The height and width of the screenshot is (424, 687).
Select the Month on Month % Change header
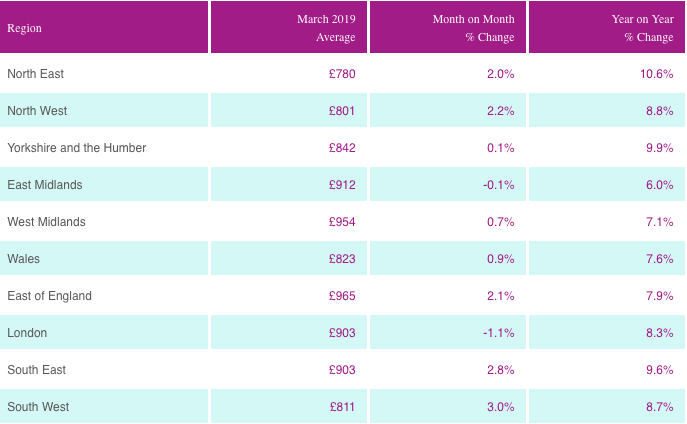pos(473,28)
